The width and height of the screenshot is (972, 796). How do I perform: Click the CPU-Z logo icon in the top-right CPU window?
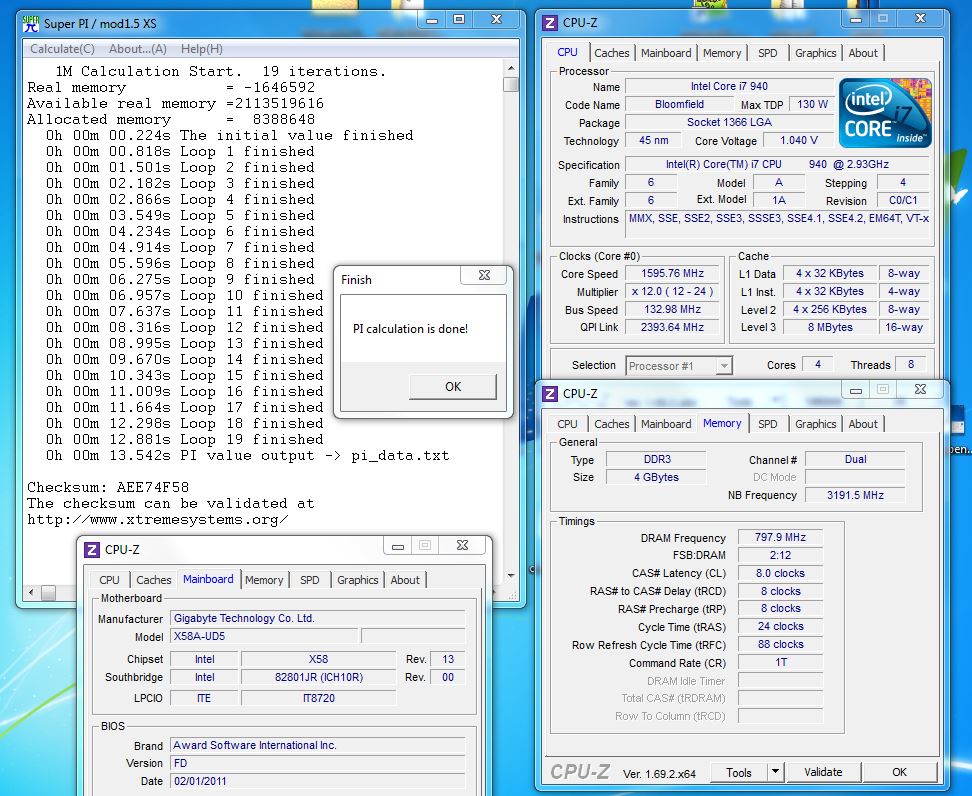pos(549,23)
